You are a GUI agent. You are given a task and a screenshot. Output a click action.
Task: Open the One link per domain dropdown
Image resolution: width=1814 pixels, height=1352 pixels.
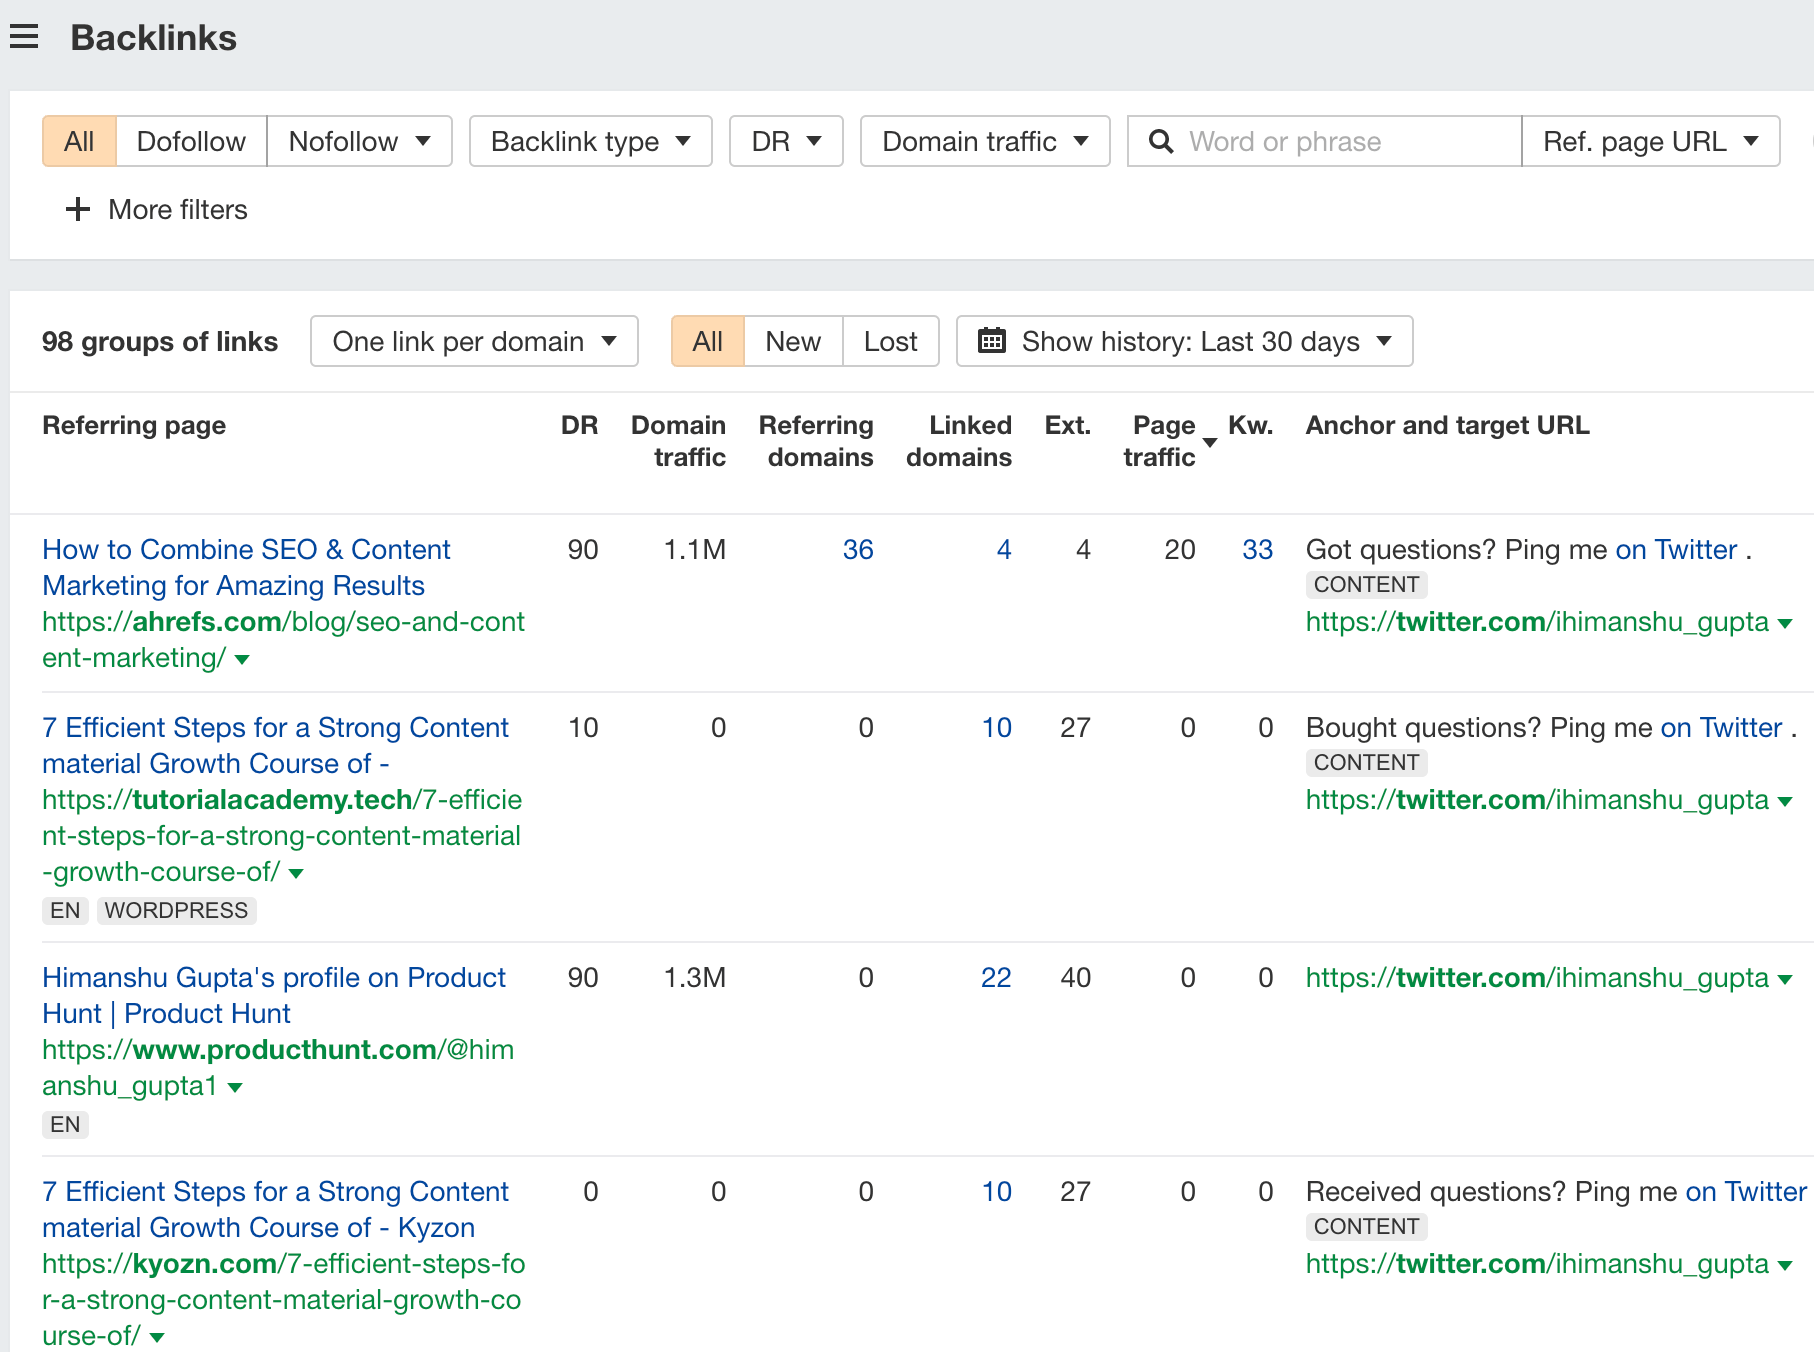click(x=473, y=341)
